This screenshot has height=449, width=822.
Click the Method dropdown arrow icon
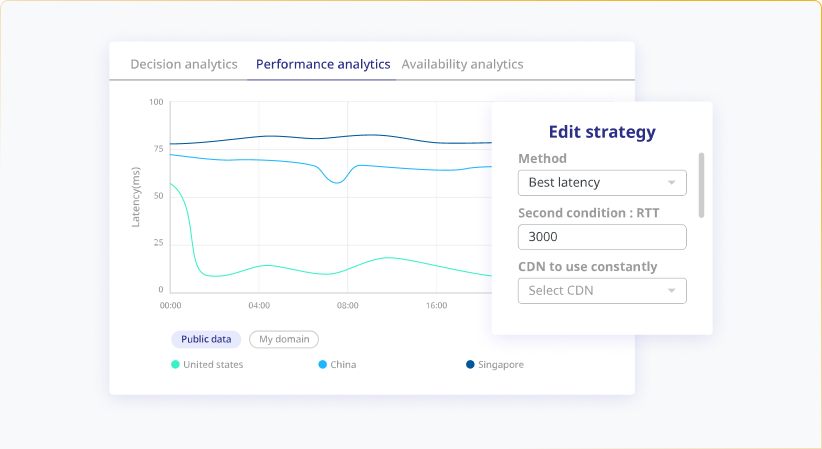(x=672, y=183)
